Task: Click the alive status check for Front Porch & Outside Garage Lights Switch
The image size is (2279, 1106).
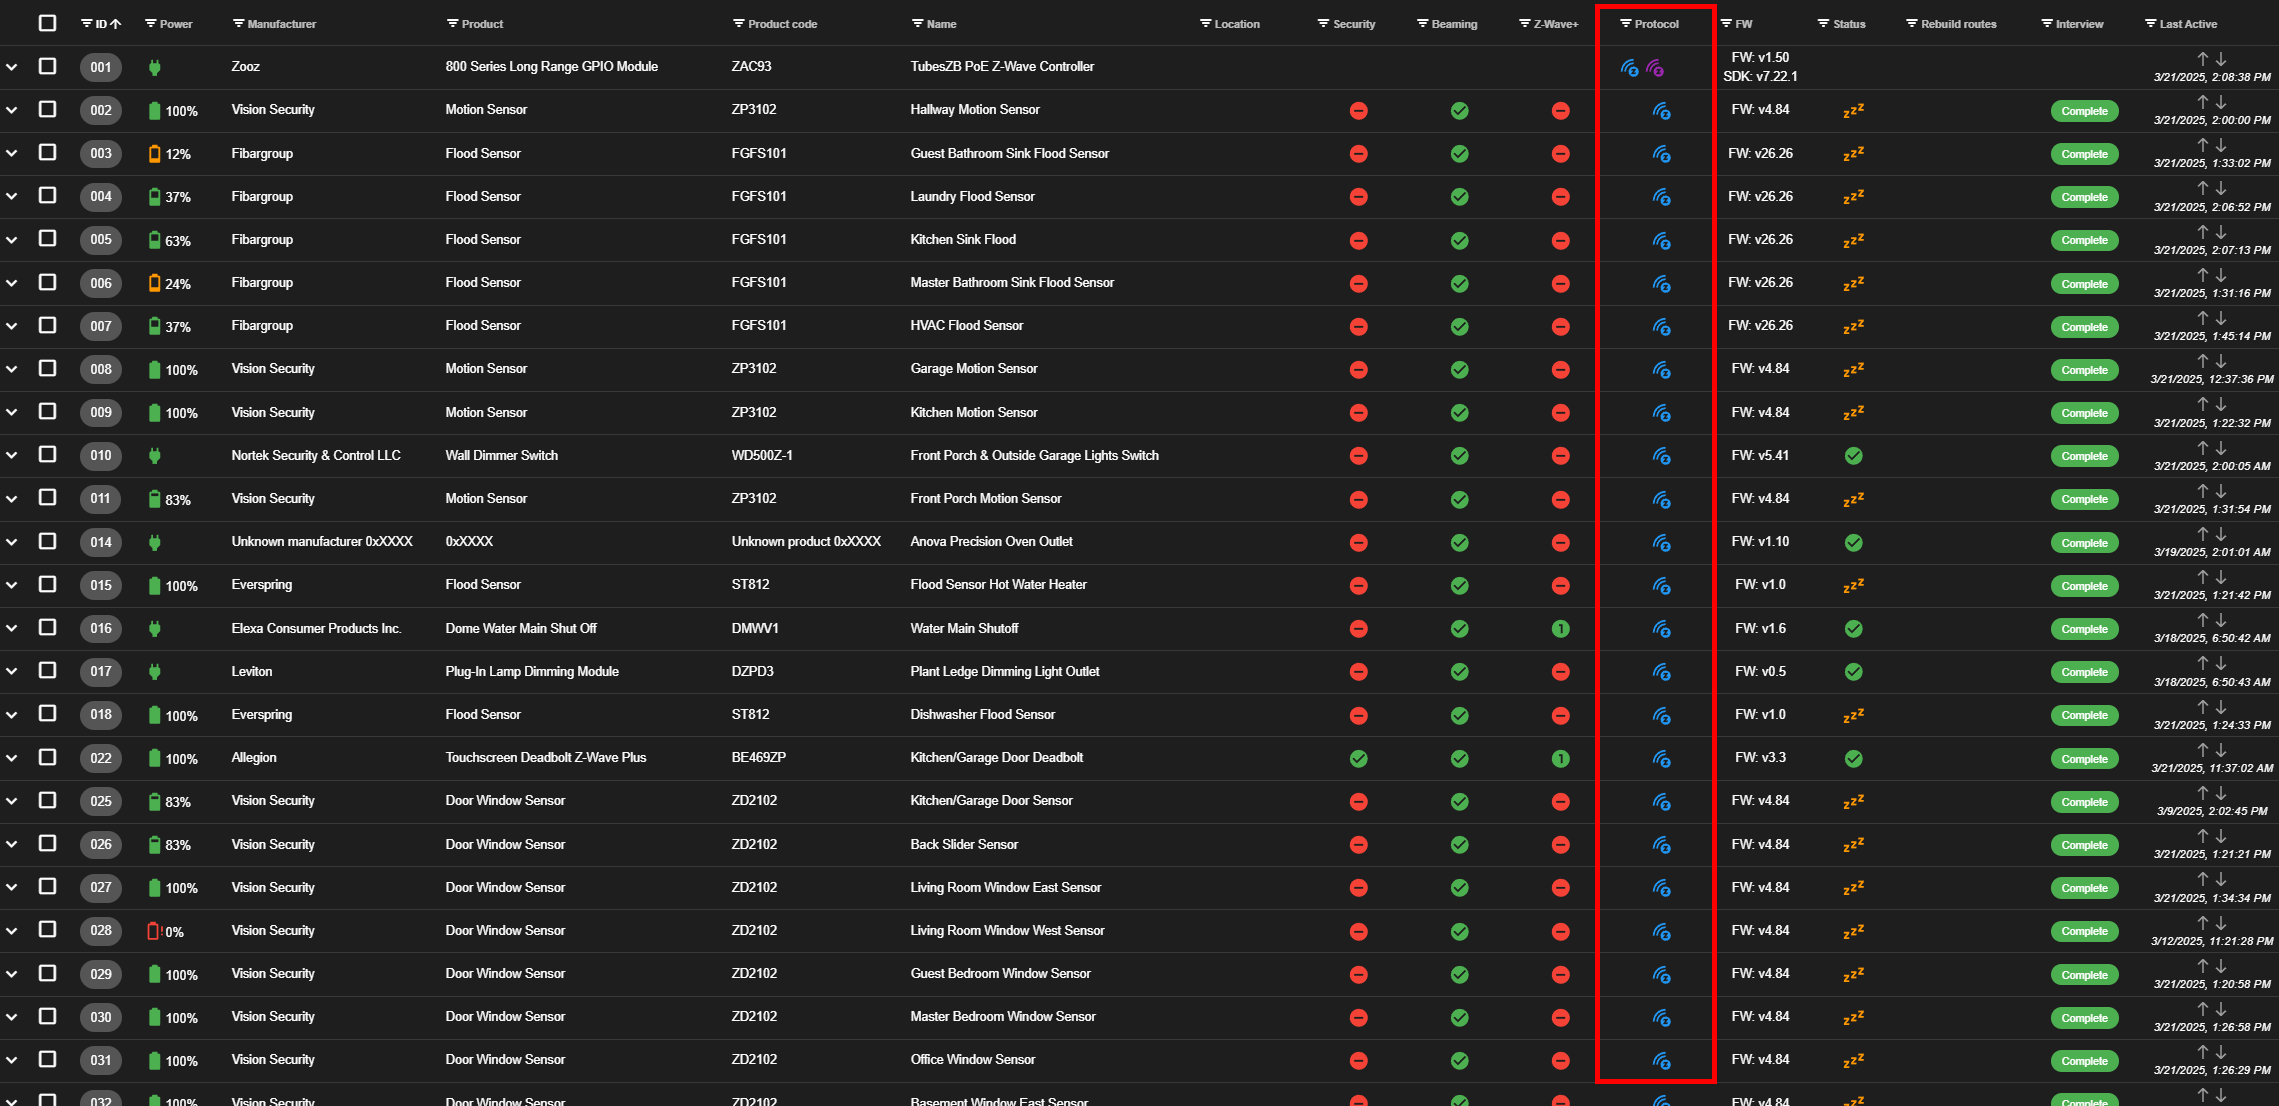Action: click(x=1853, y=456)
